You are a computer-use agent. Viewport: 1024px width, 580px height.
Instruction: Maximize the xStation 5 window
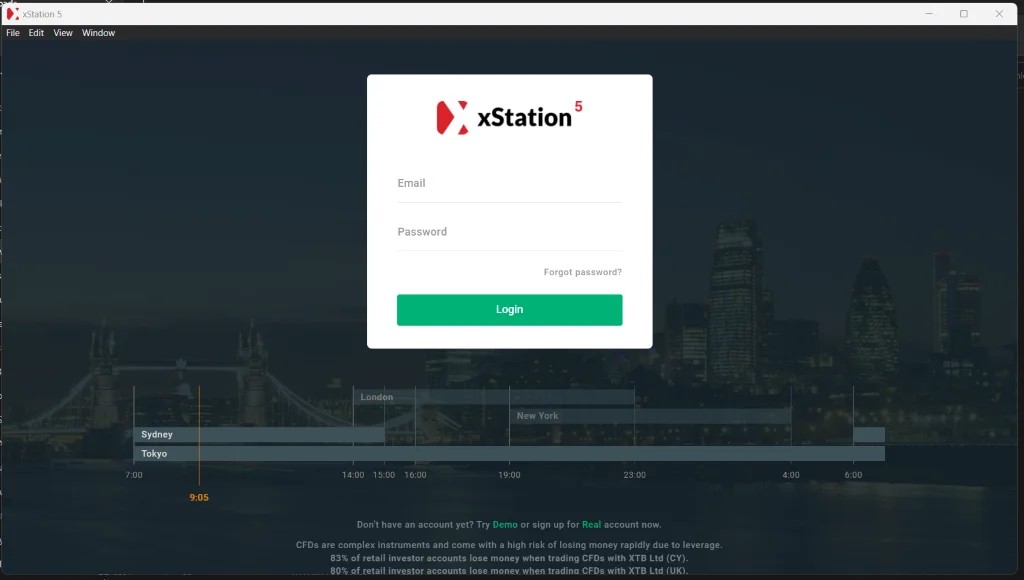[964, 14]
